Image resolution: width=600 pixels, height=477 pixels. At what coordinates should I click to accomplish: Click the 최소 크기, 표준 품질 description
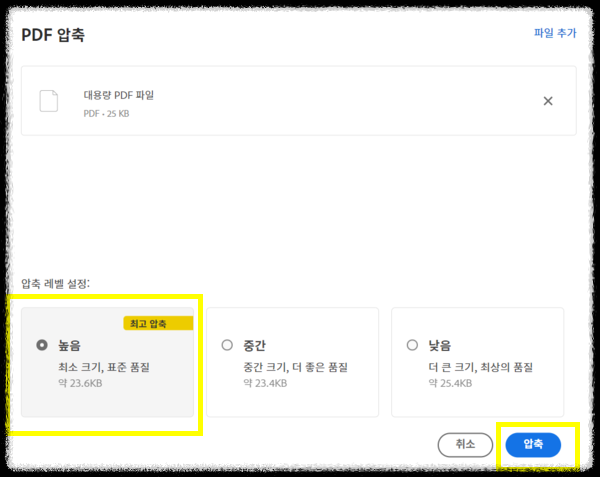pos(104,367)
